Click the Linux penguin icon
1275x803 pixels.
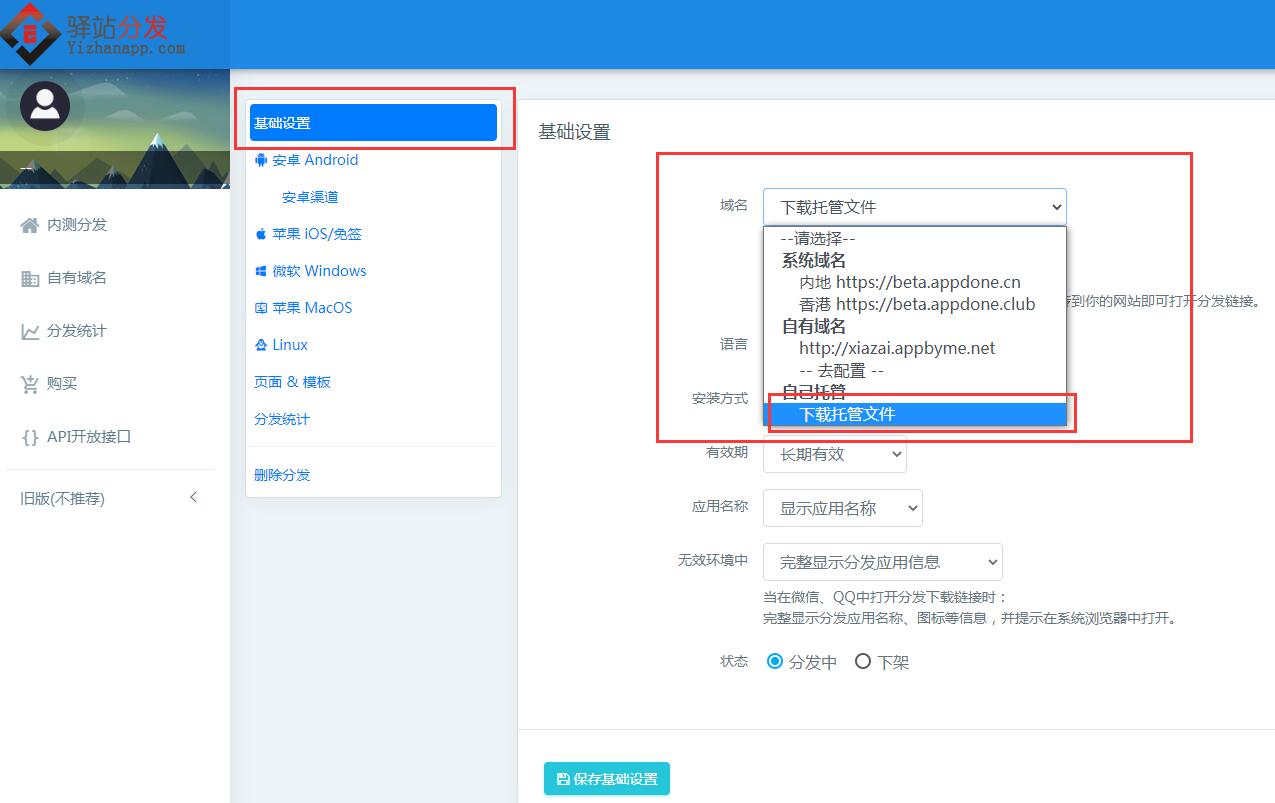click(x=261, y=345)
